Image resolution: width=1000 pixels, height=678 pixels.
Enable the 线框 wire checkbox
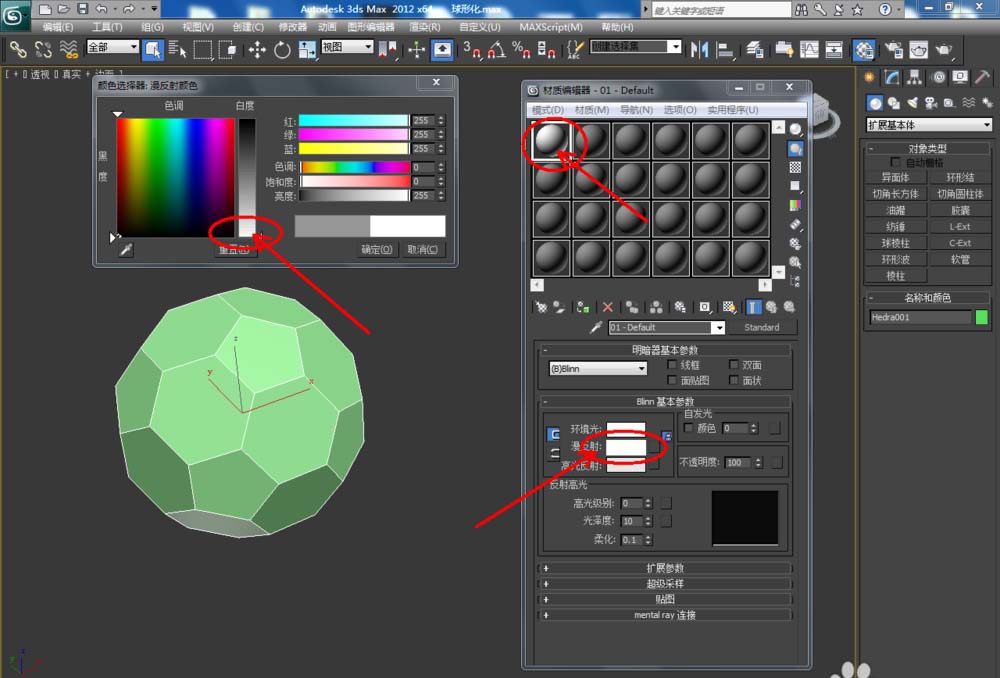click(x=672, y=365)
